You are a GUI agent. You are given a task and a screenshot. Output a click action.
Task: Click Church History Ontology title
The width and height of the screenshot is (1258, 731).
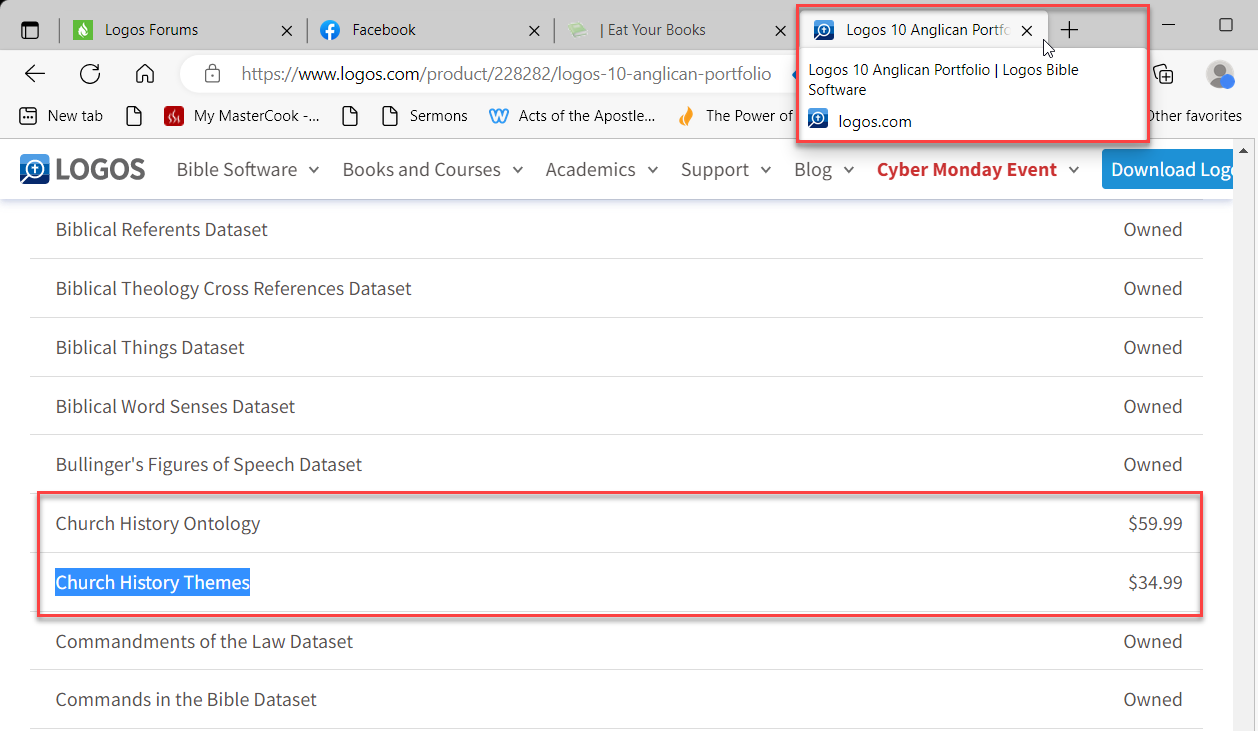(x=158, y=523)
